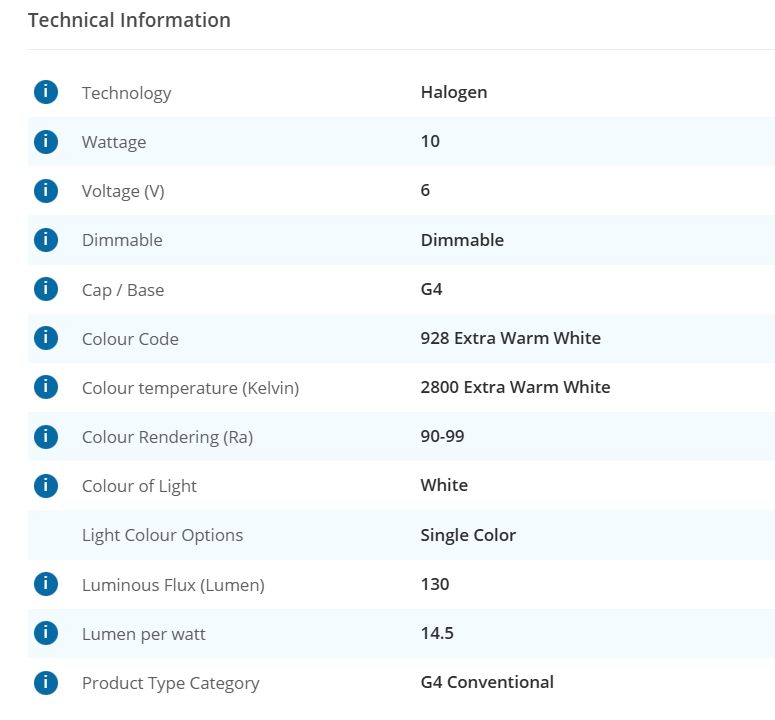Image resolution: width=775 pixels, height=720 pixels.
Task: Click the Lumen per watt info icon
Action: click(46, 633)
